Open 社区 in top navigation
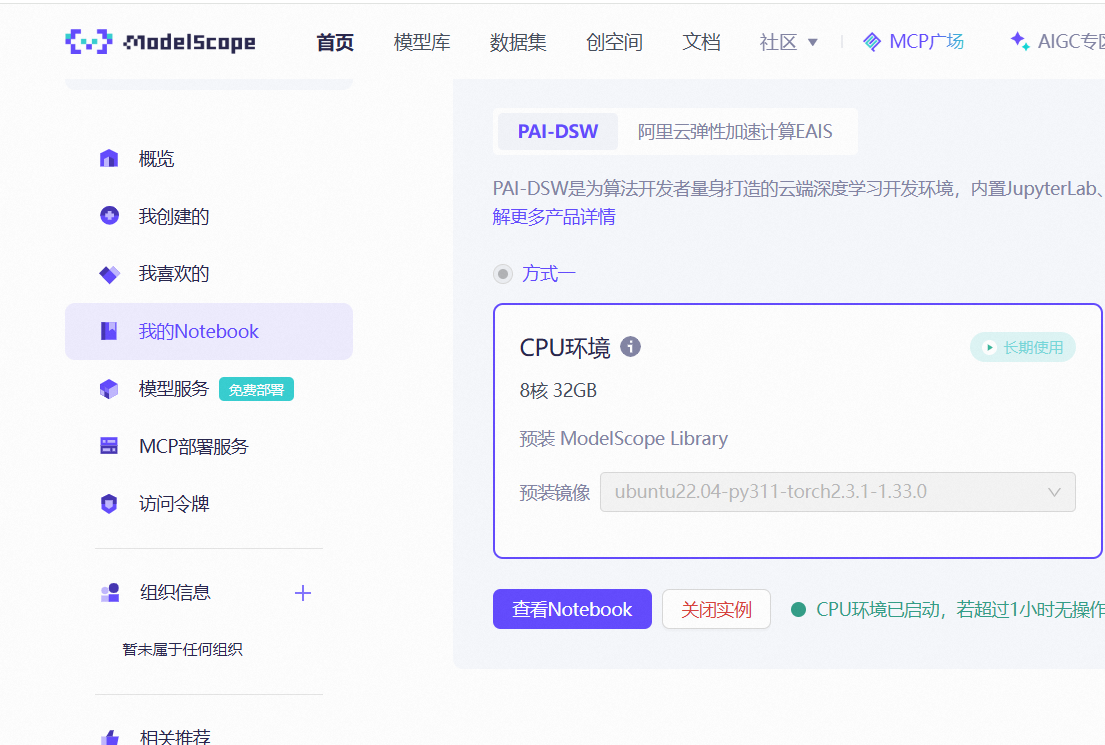The height and width of the screenshot is (745, 1105). click(778, 42)
